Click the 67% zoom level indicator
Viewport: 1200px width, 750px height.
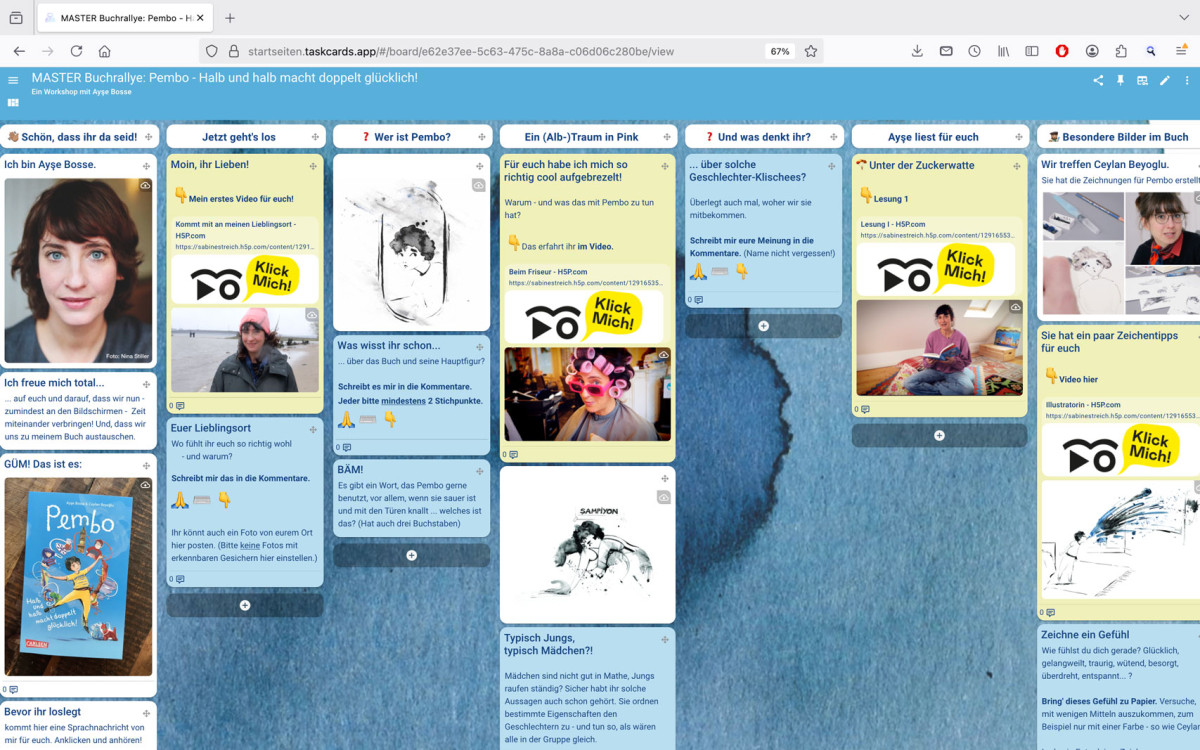[x=779, y=51]
